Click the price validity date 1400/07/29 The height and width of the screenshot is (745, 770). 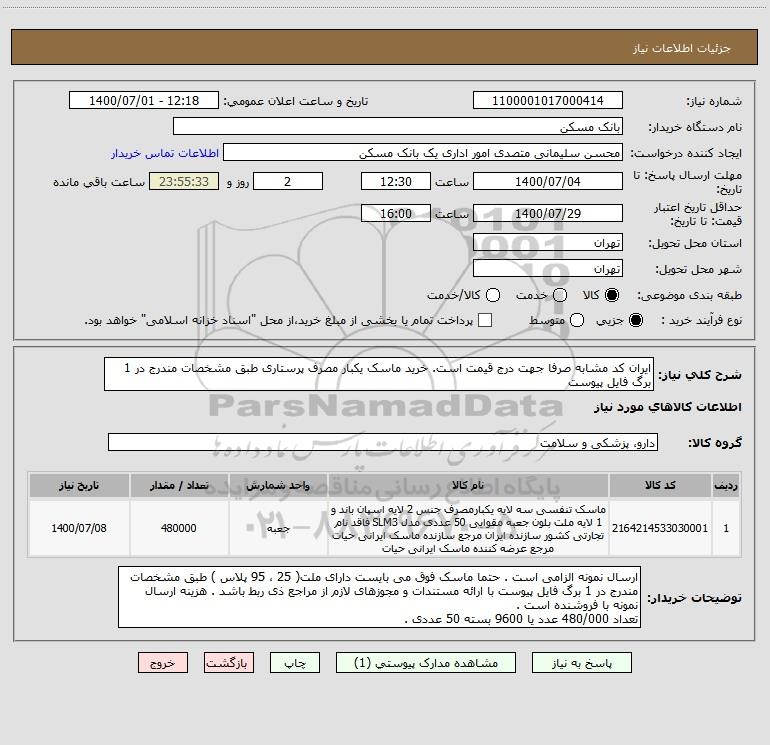point(548,213)
